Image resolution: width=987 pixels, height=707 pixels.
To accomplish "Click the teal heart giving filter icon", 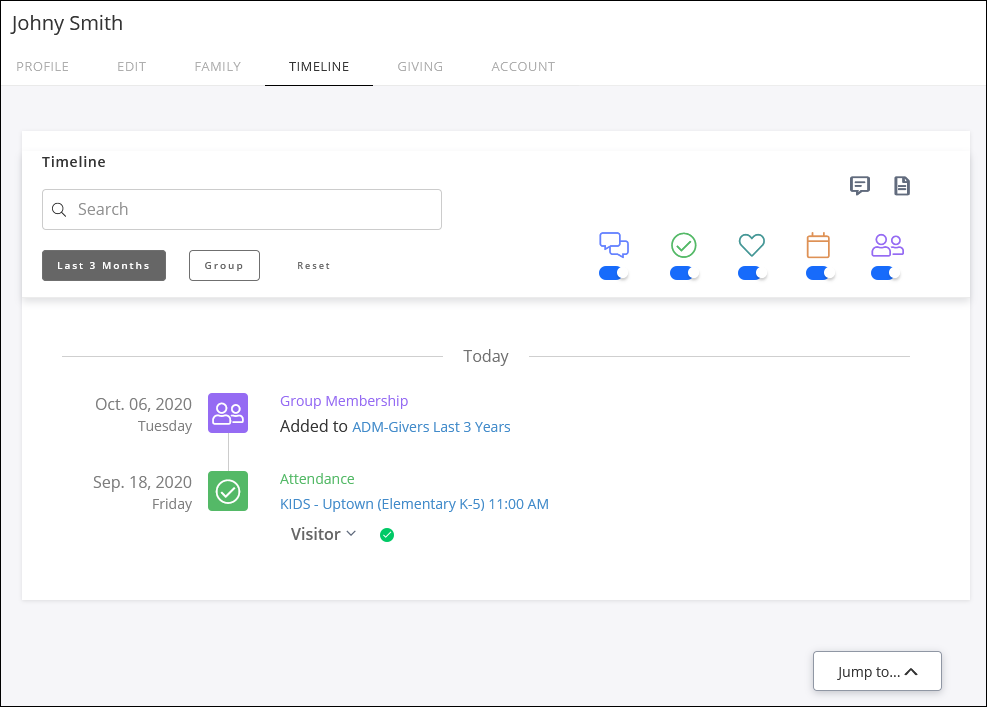I will point(751,244).
